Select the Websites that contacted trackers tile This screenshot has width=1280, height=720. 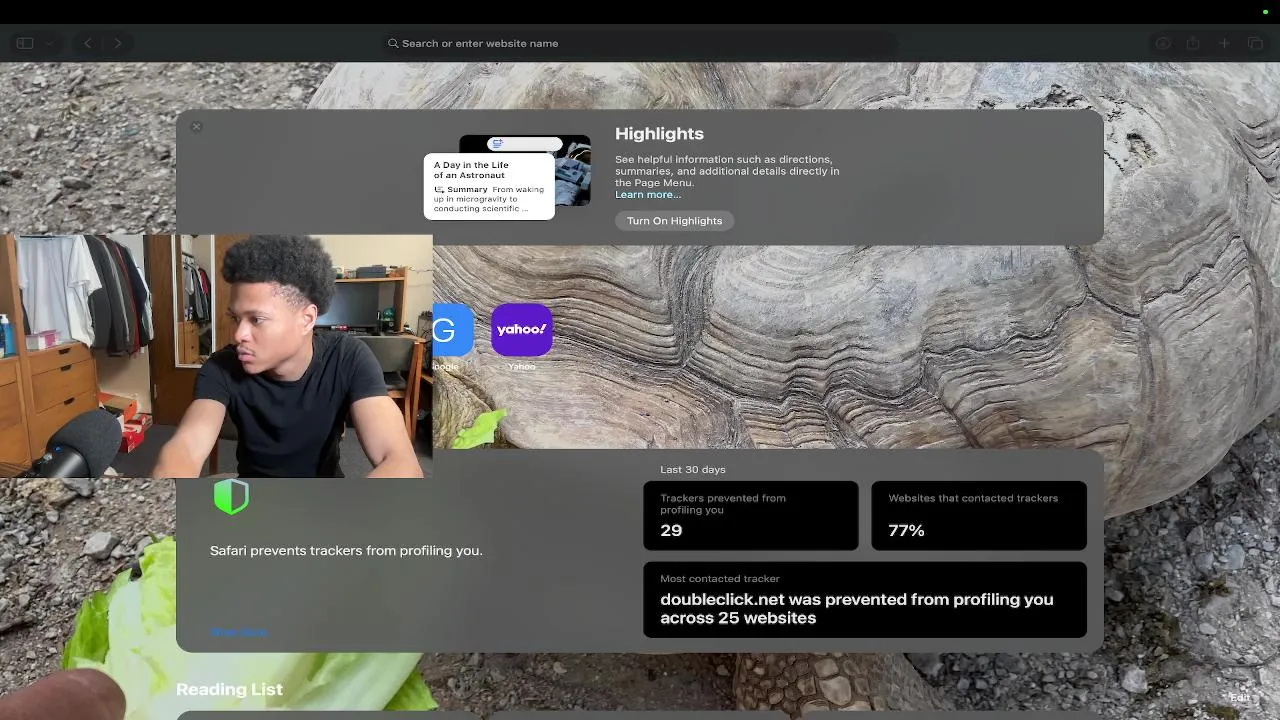(978, 515)
